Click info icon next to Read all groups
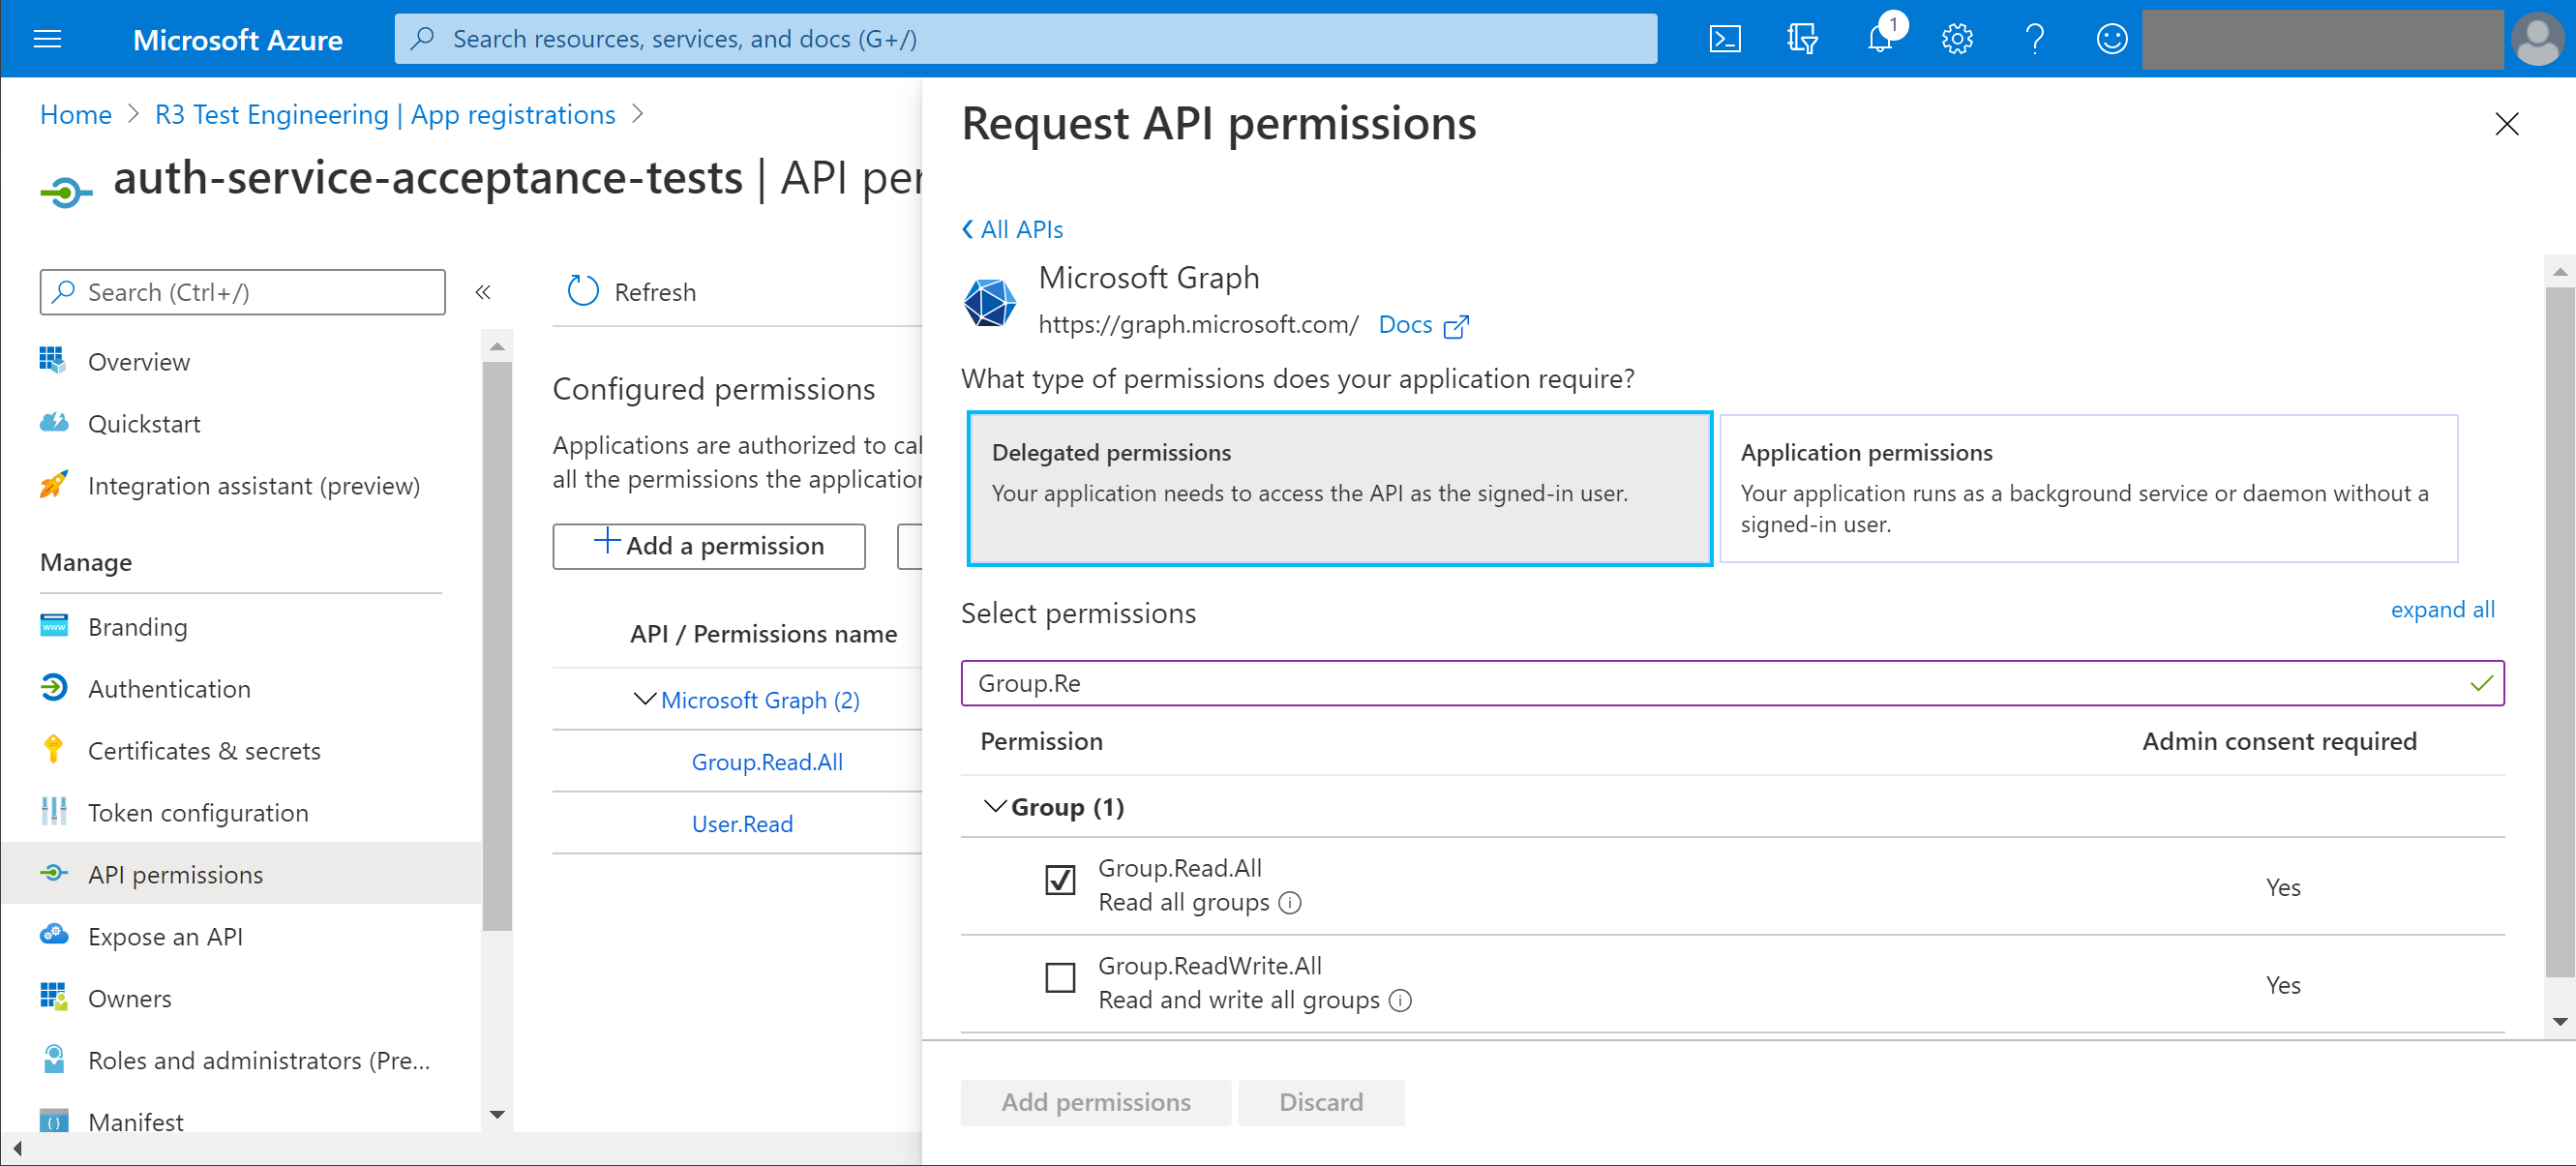This screenshot has height=1166, width=2576. [x=1290, y=903]
